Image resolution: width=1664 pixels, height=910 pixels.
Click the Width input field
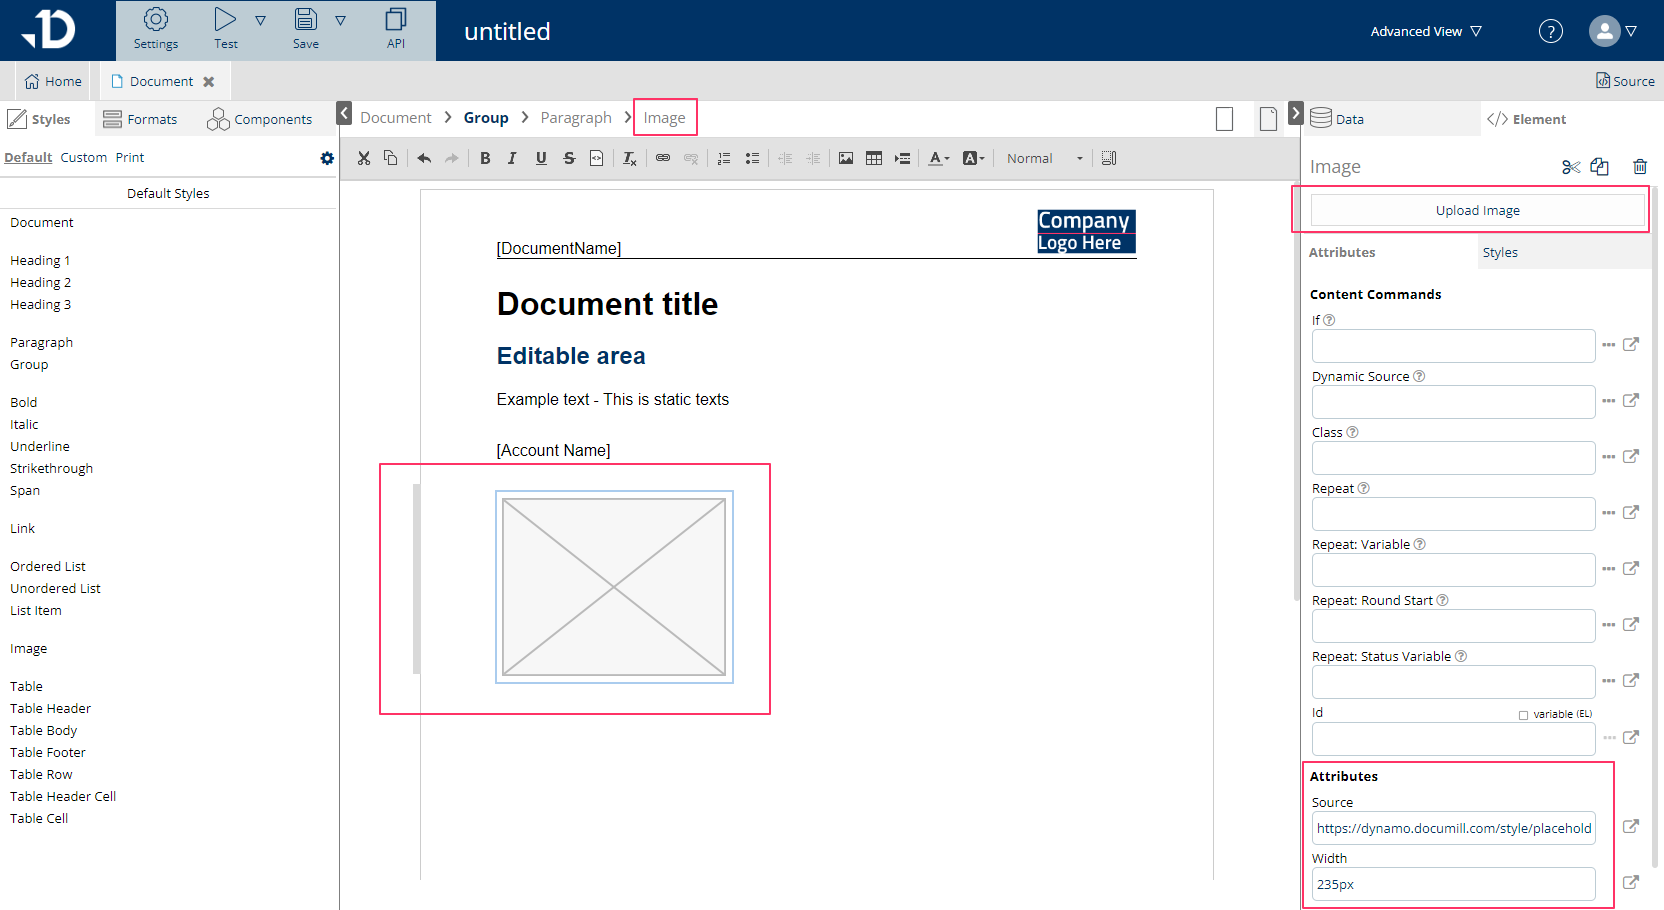coord(1452,884)
